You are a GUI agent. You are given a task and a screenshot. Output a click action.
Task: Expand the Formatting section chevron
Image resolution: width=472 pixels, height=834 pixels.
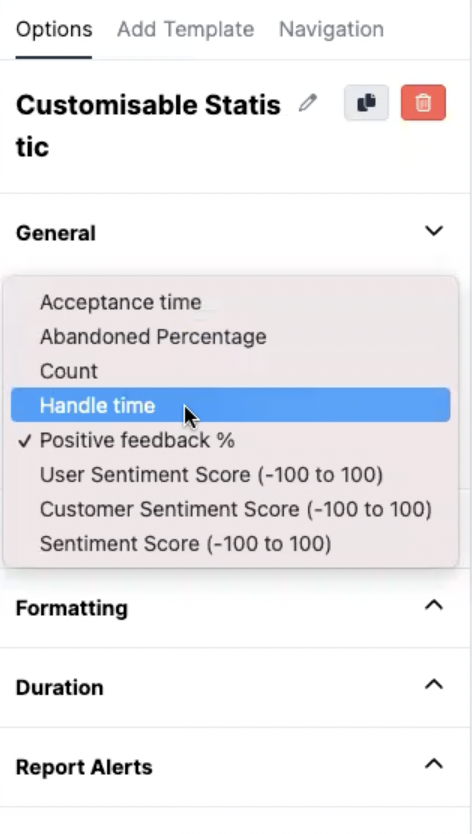coord(434,605)
